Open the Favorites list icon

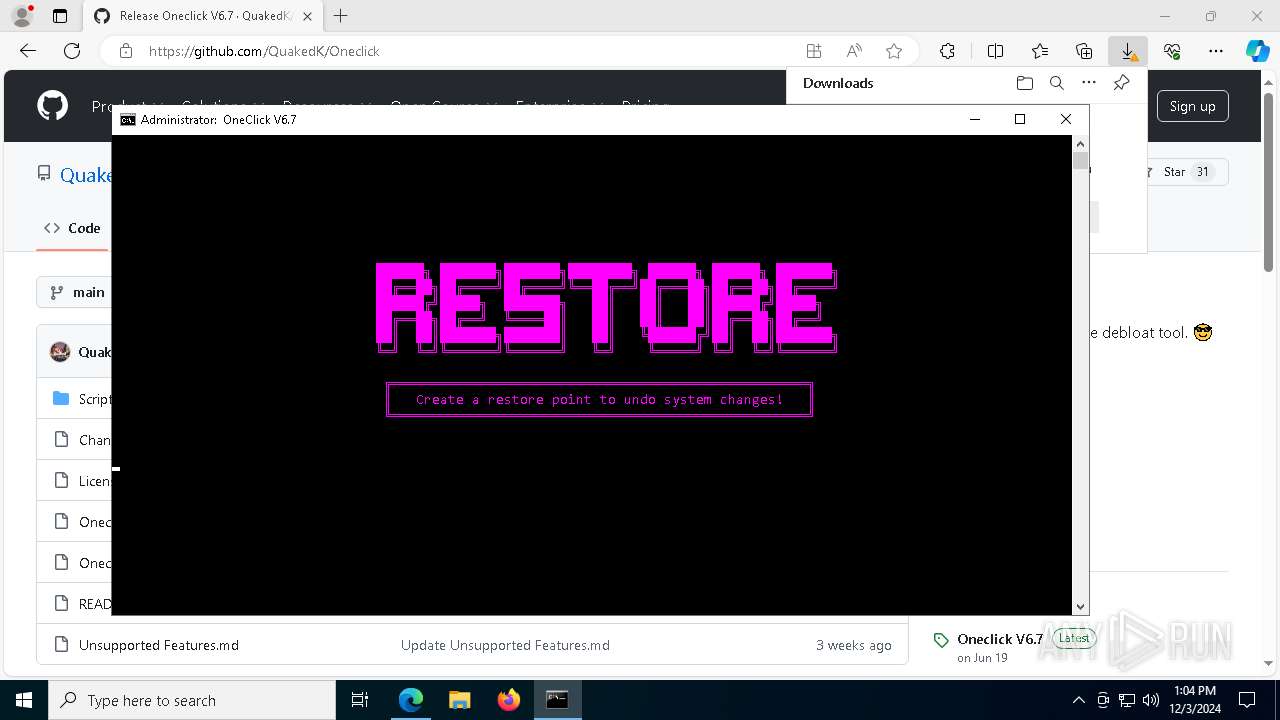tap(1040, 51)
